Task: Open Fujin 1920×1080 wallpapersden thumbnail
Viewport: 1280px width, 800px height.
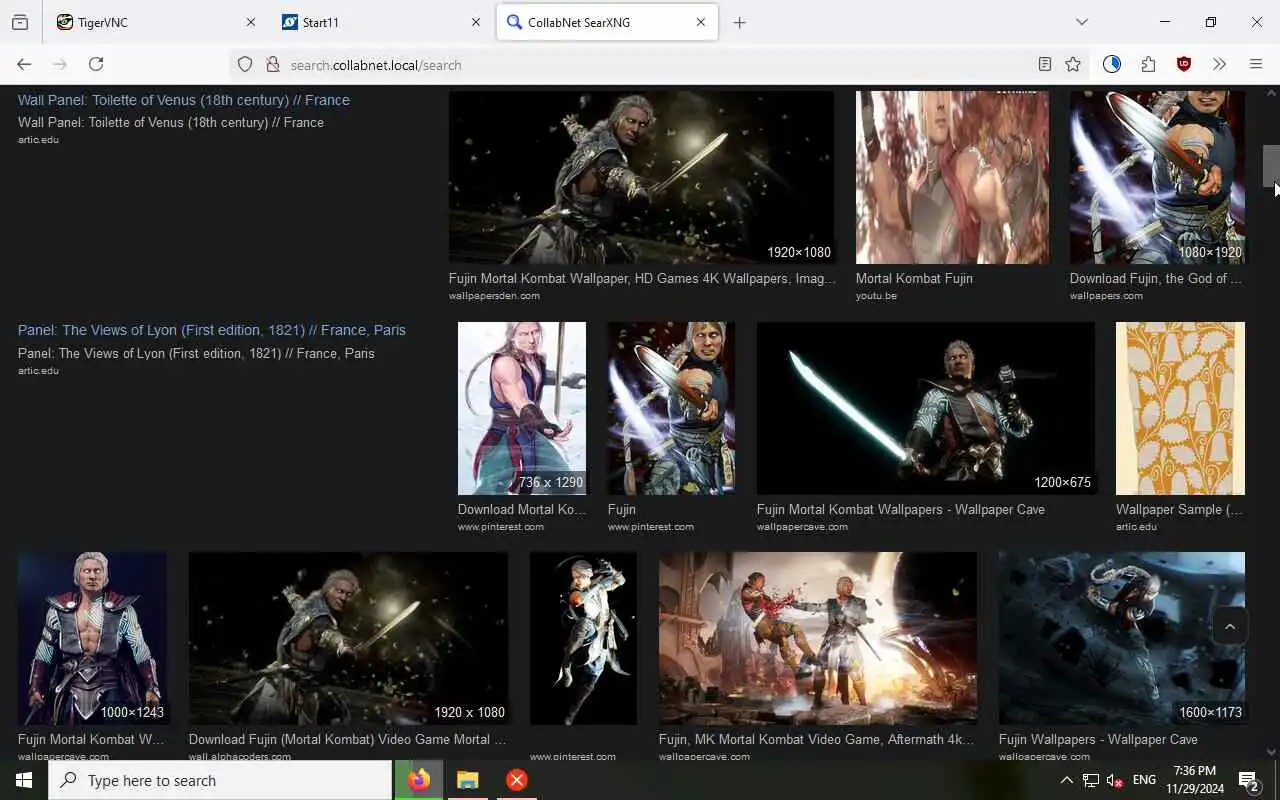Action: 641,177
